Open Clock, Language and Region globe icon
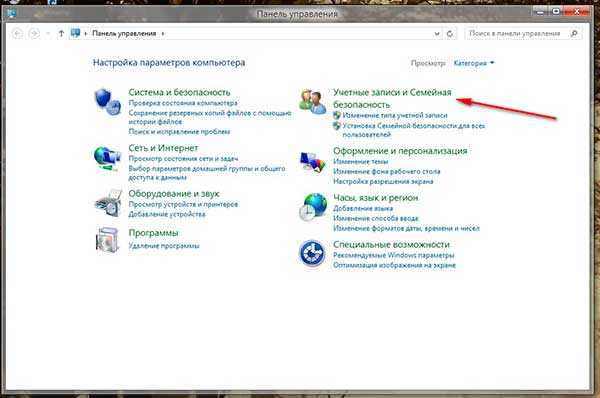Image resolution: width=600 pixels, height=398 pixels. click(313, 207)
